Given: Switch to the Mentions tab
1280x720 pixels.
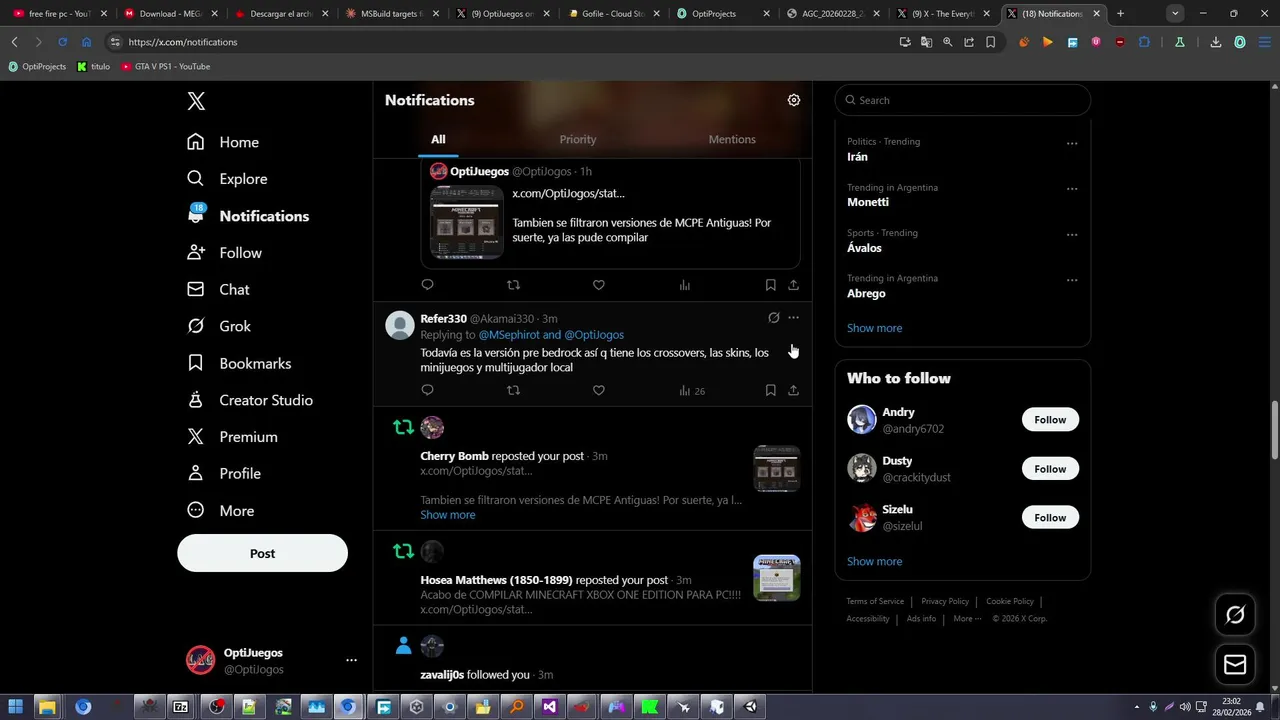Looking at the screenshot, I should [x=732, y=139].
